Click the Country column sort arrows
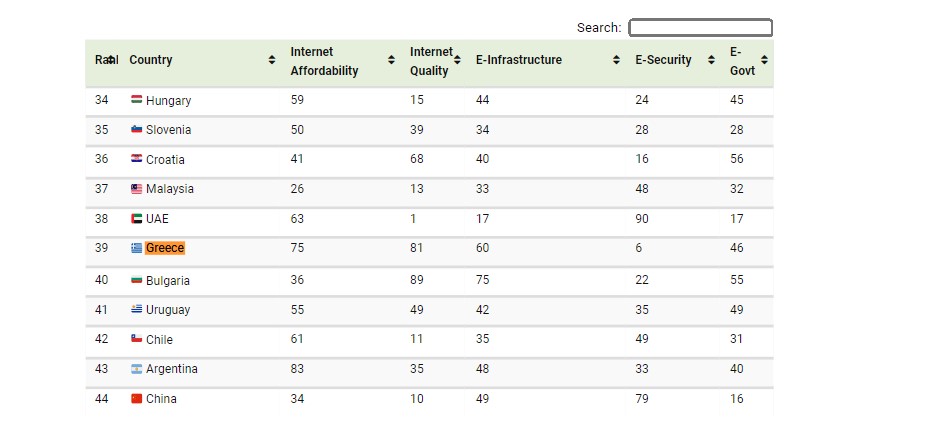 272,59
